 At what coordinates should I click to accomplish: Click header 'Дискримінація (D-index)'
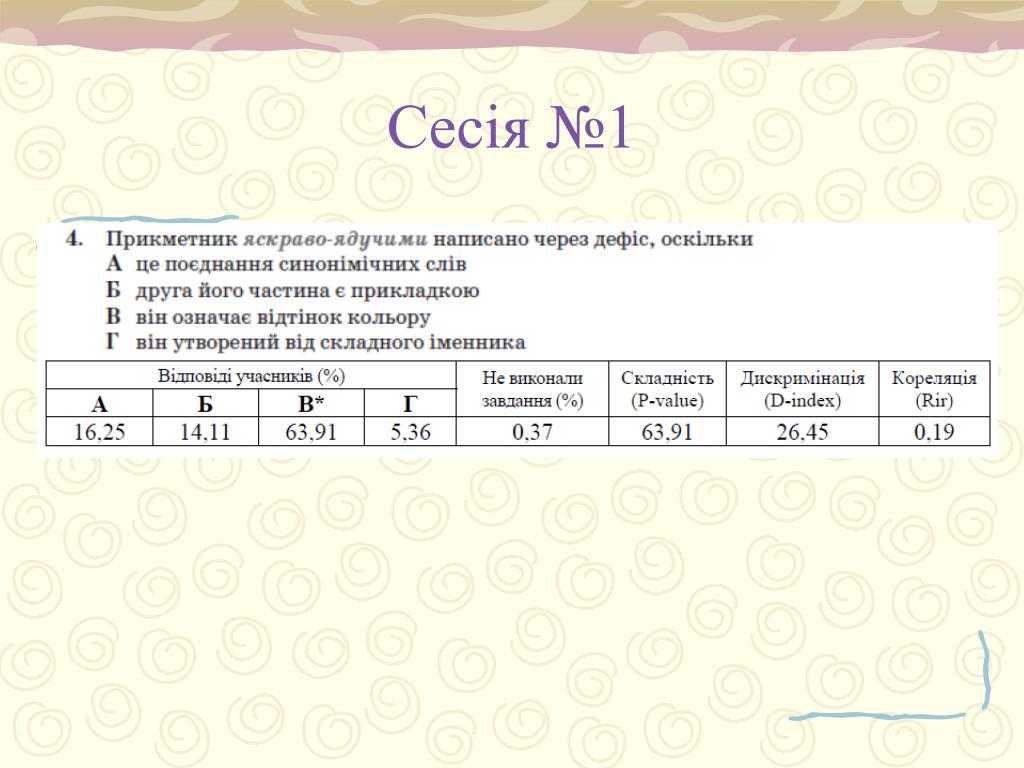pyautogui.click(x=802, y=389)
